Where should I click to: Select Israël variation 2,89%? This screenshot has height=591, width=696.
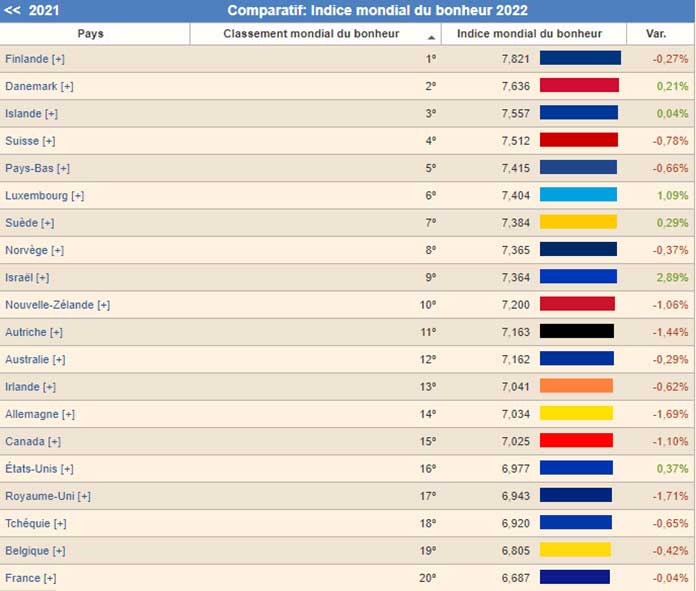[672, 278]
